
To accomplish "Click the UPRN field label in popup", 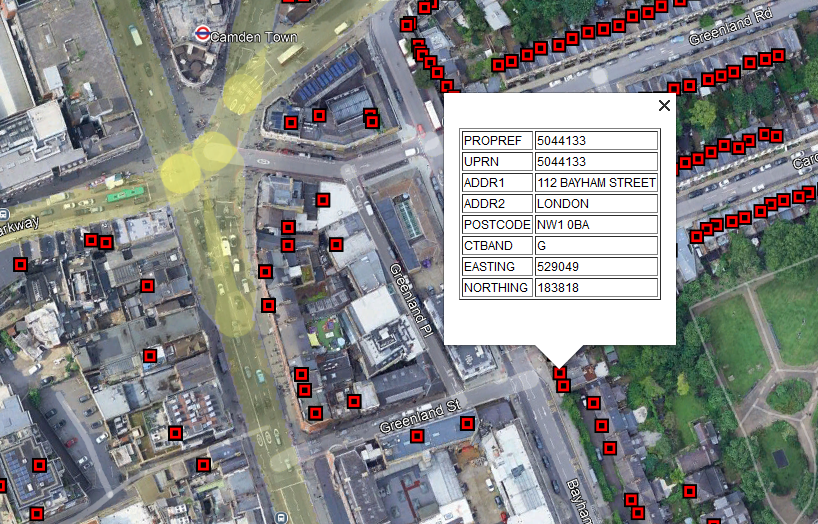I will (x=496, y=162).
